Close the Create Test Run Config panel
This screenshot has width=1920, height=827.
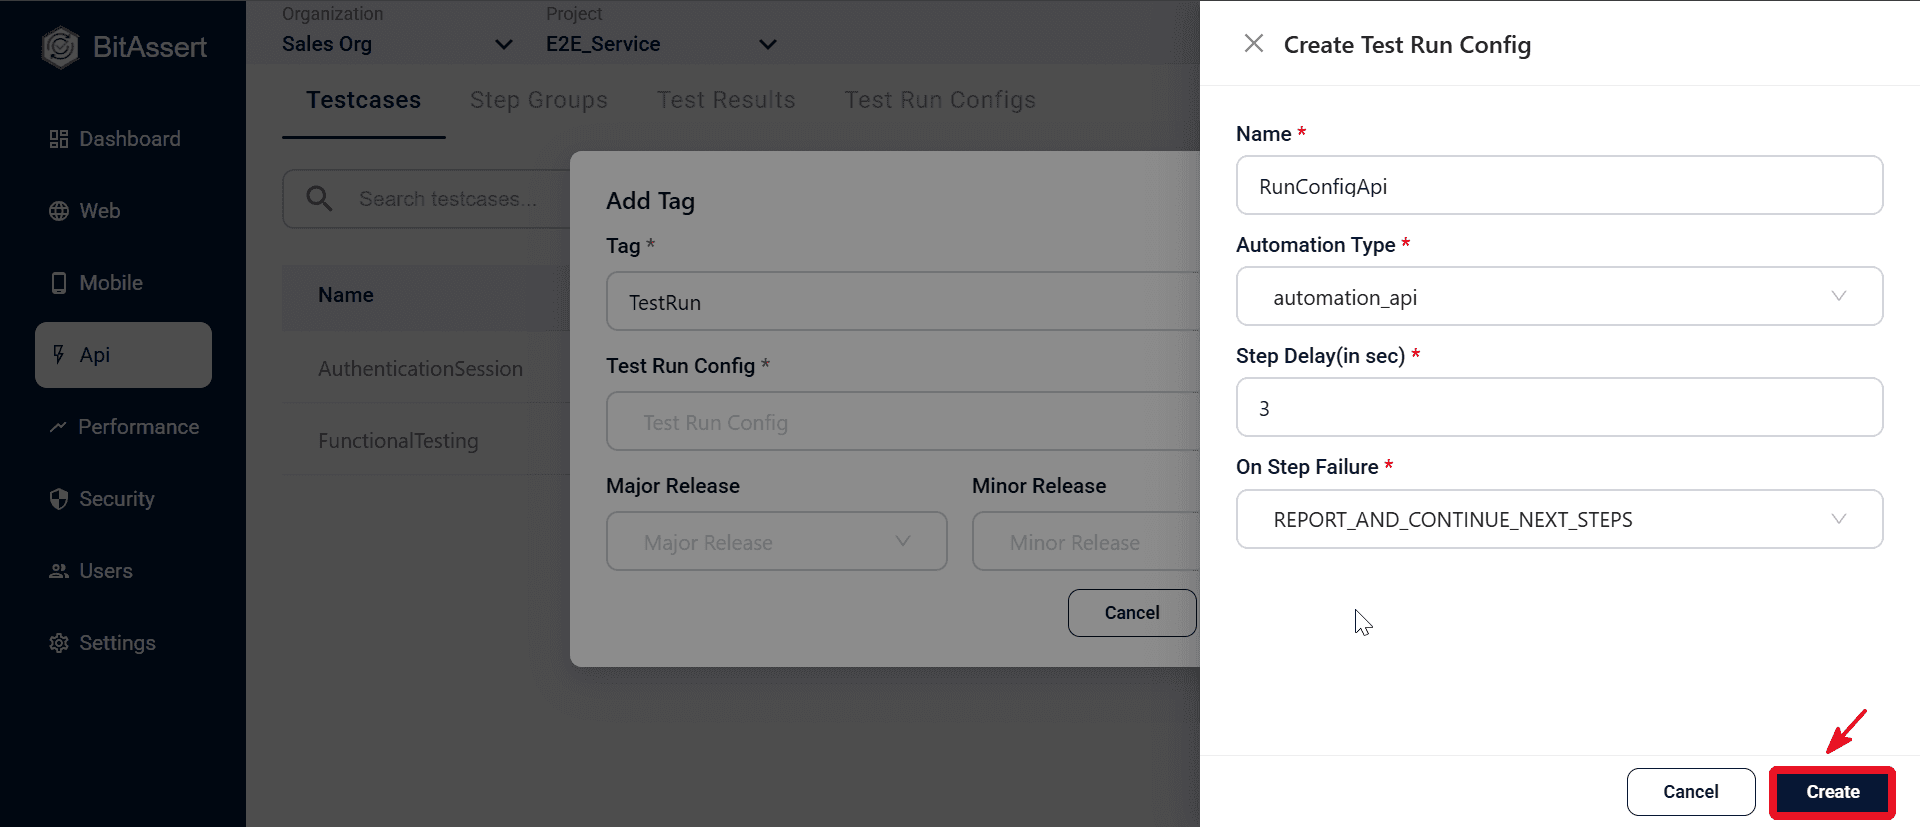click(1253, 43)
